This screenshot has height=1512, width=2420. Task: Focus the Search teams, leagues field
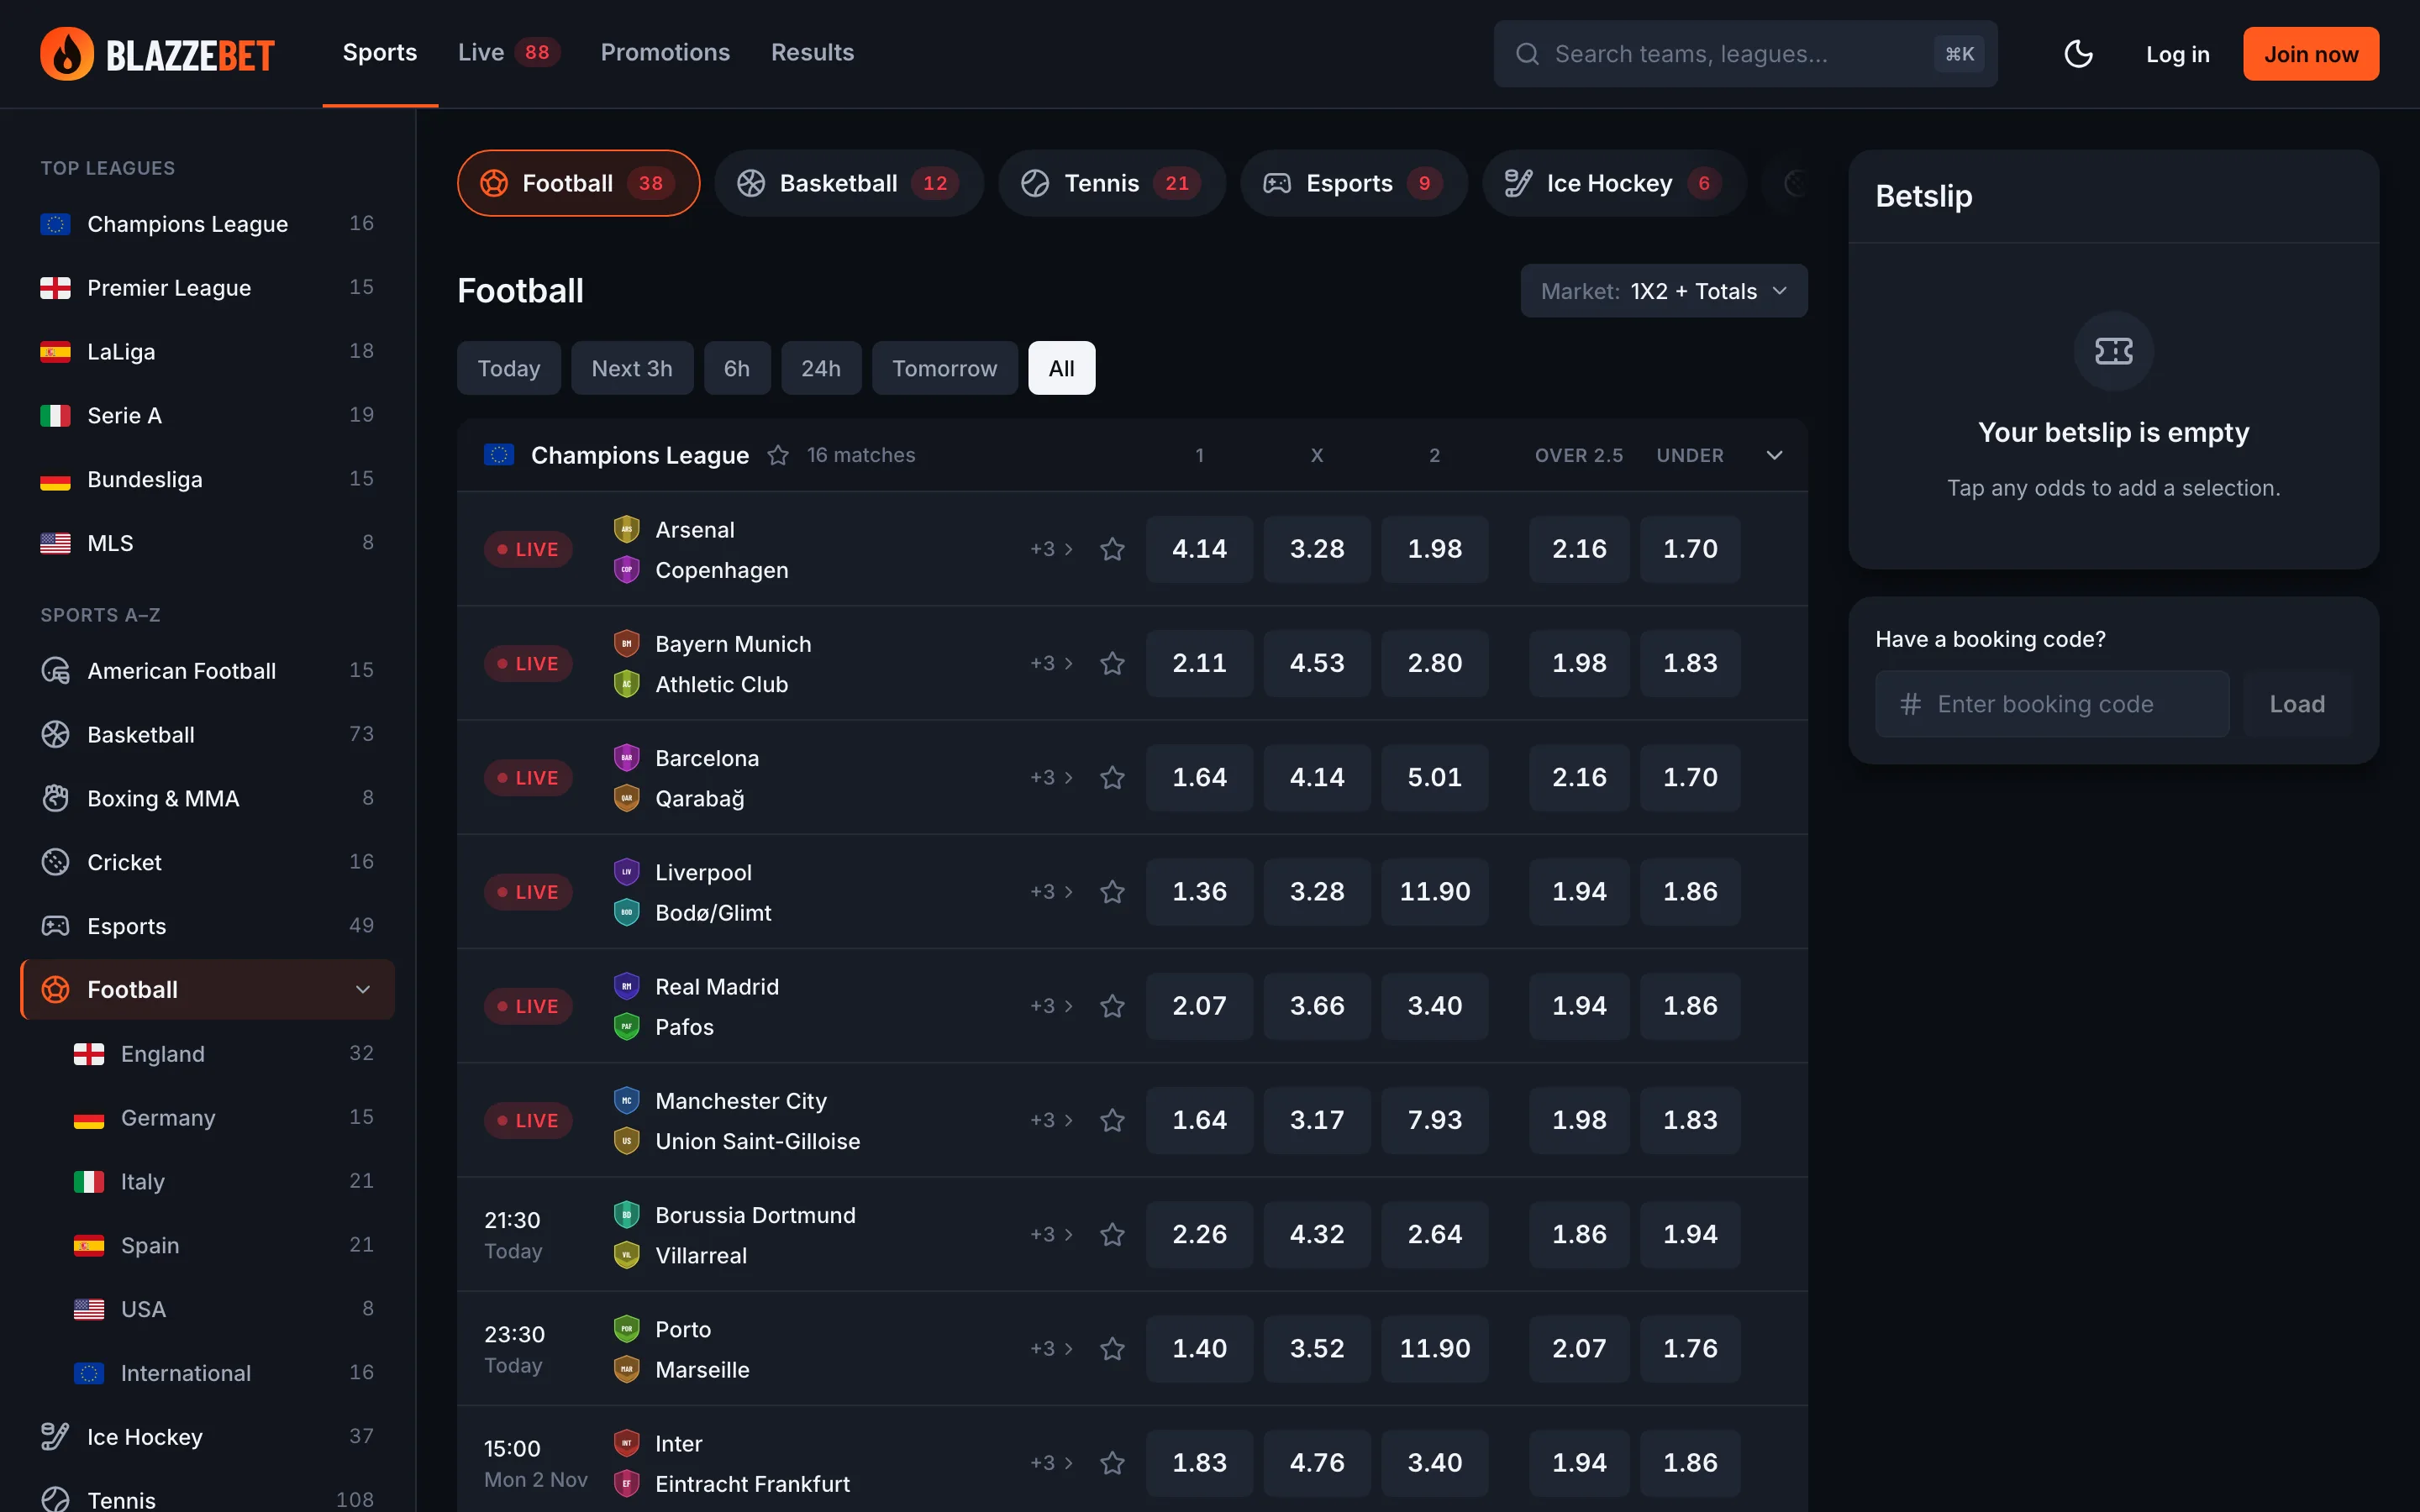pyautogui.click(x=1745, y=54)
